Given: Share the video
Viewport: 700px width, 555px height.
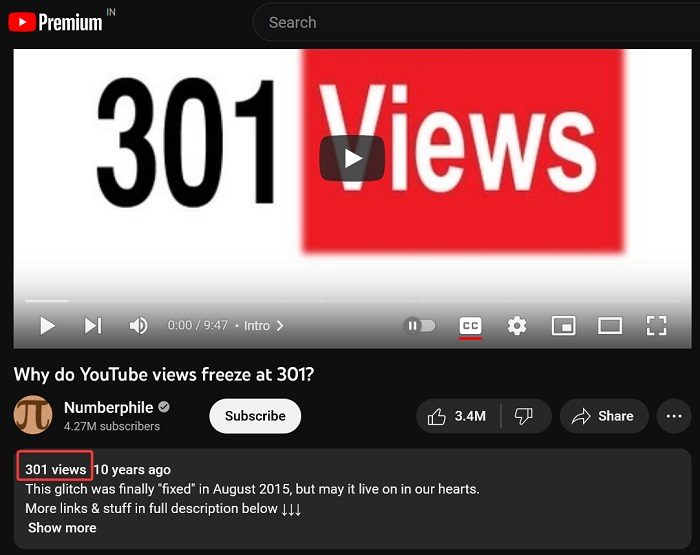Looking at the screenshot, I should click(604, 416).
